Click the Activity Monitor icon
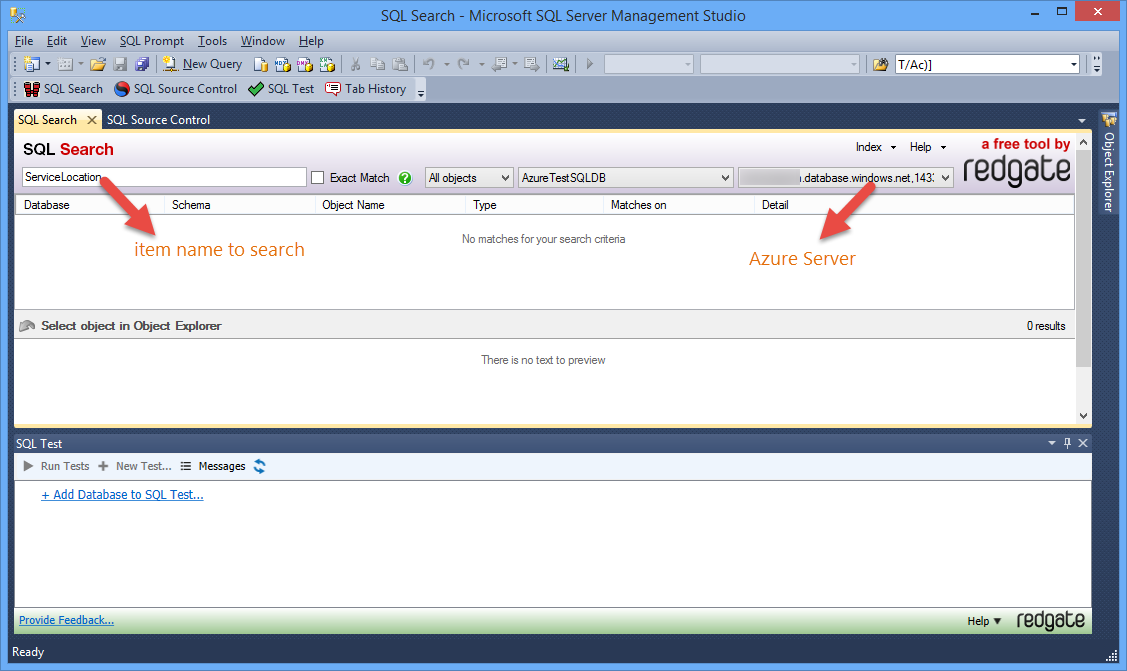 (561, 65)
